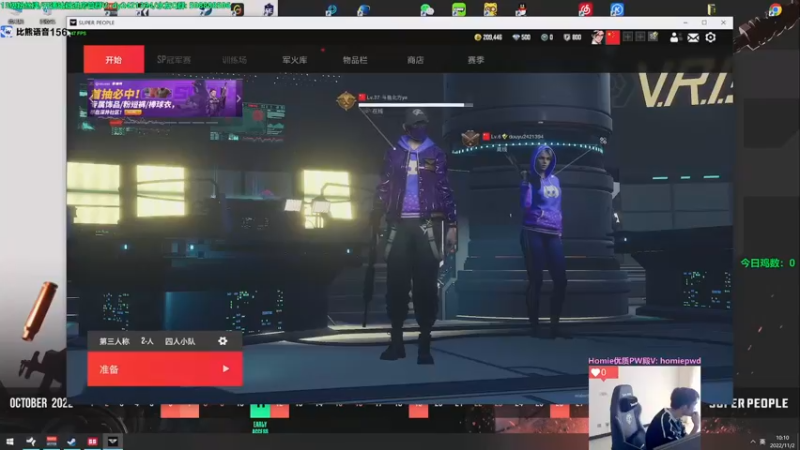800x450 pixels.
Task: Open Steam from the taskbar
Action: coord(72,441)
